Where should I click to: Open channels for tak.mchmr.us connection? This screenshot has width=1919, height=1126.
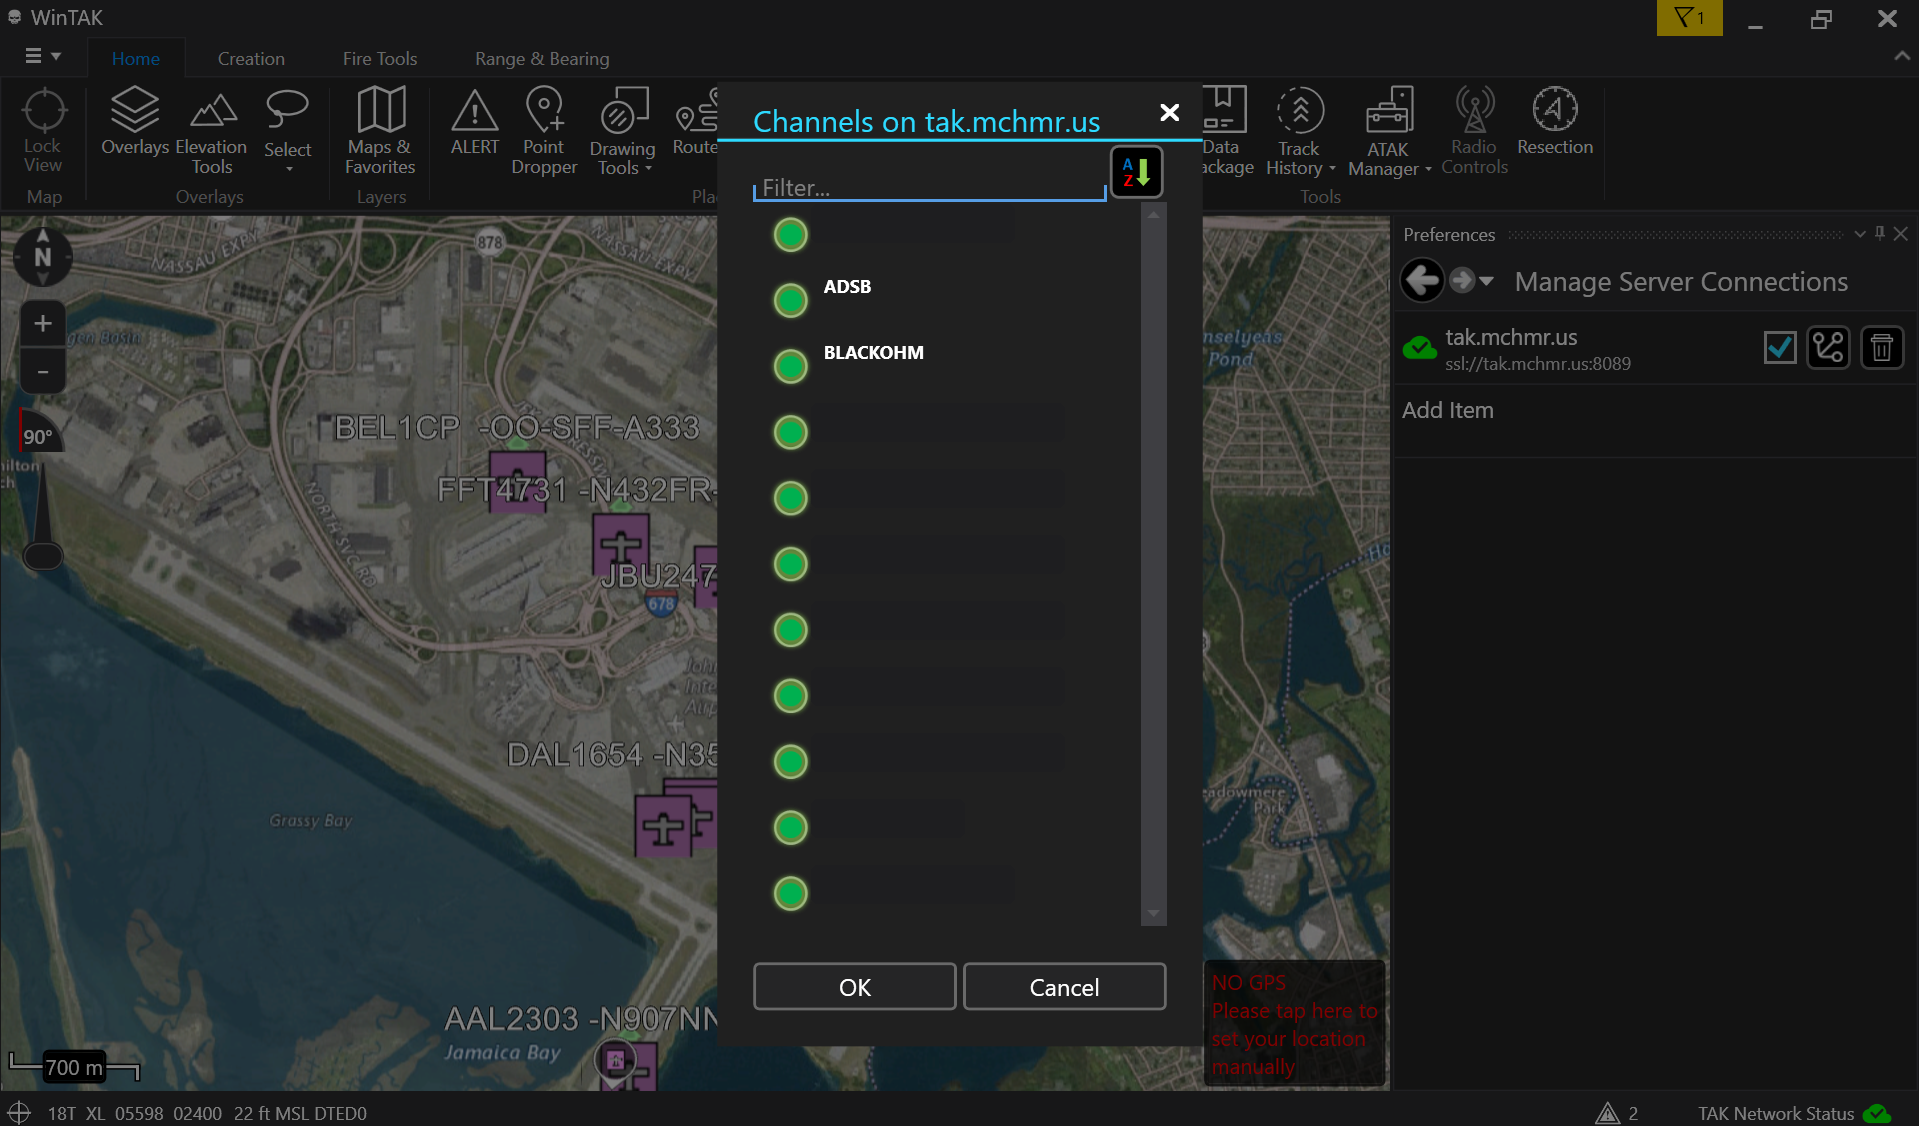click(x=1828, y=348)
